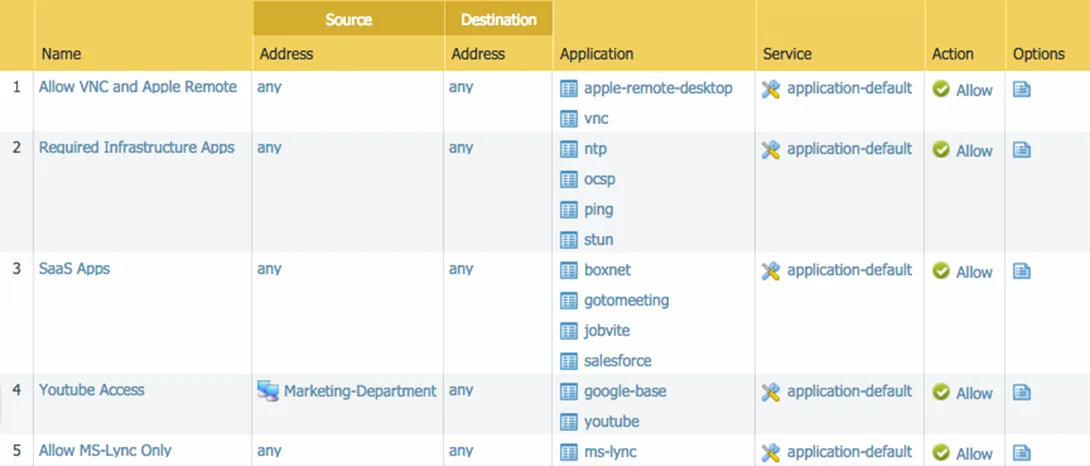Click the ping application name
Screen dimensions: 1090x466
(x=599, y=209)
